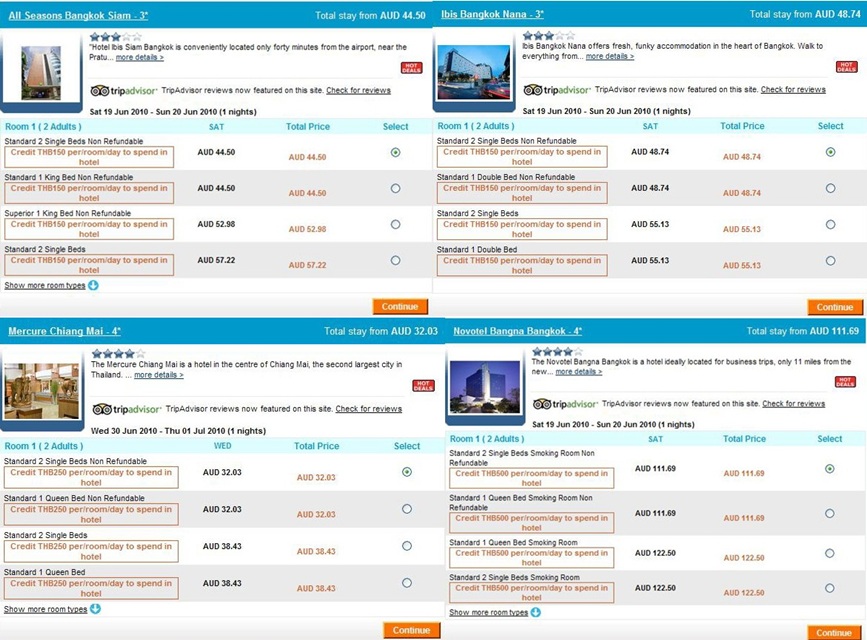This screenshot has width=867, height=640.
Task: Click 'more details' for Mercure Chiang Mai
Action: click(159, 374)
